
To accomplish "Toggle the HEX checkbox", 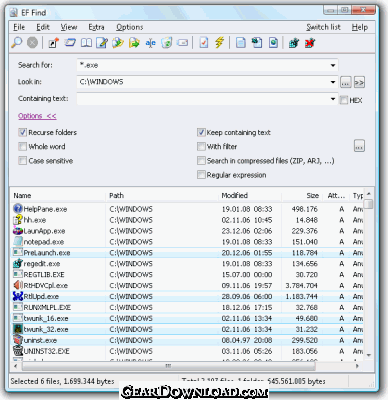I will point(344,100).
